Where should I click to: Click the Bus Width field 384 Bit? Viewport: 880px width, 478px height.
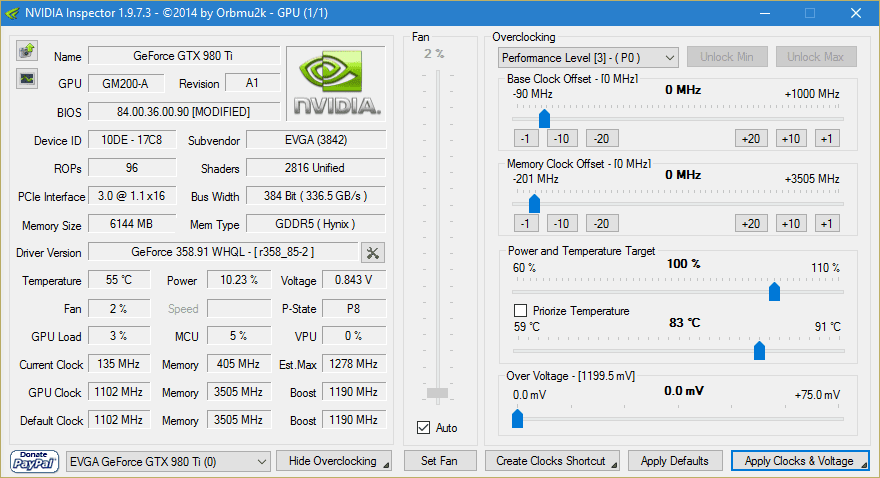(x=316, y=196)
